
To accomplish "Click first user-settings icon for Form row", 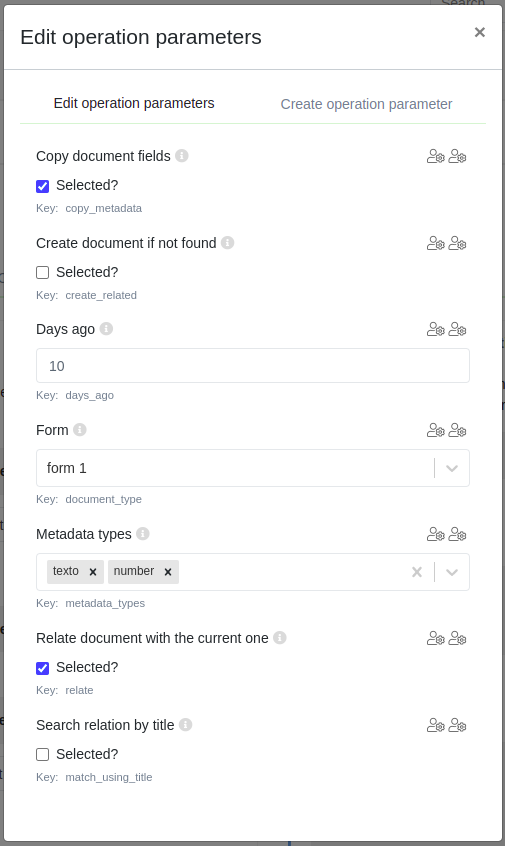I will [x=435, y=430].
